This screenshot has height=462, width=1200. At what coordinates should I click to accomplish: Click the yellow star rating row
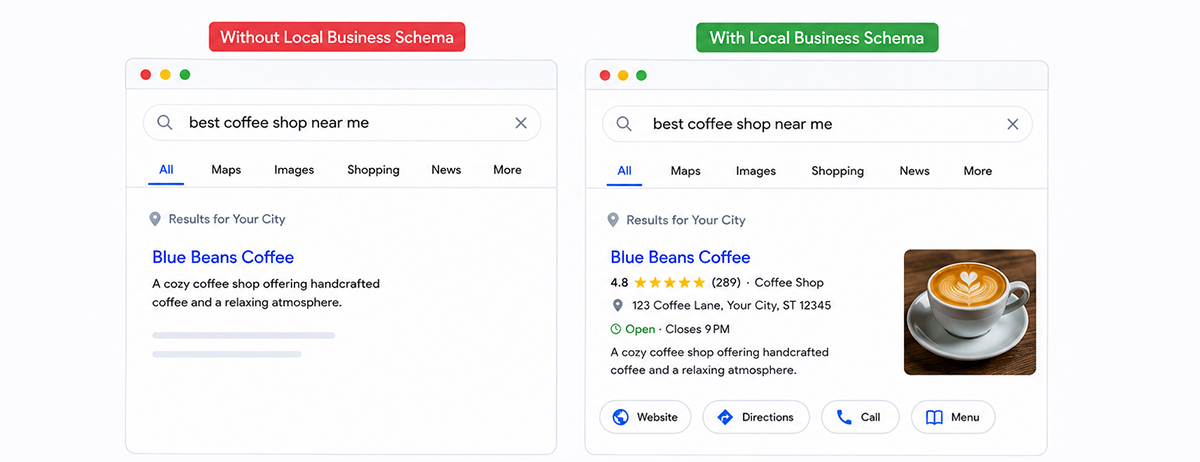[669, 282]
